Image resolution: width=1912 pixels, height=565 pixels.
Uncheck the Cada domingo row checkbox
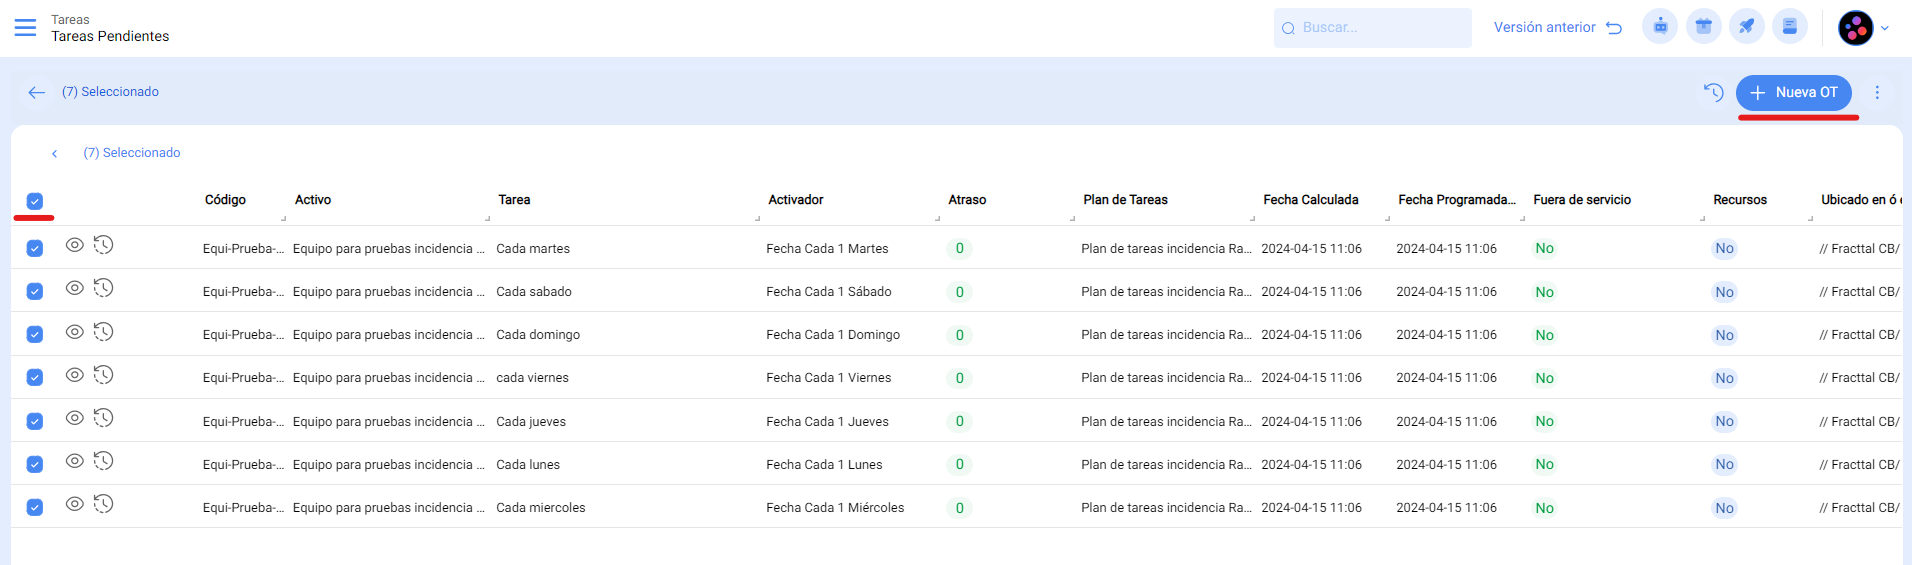point(35,334)
